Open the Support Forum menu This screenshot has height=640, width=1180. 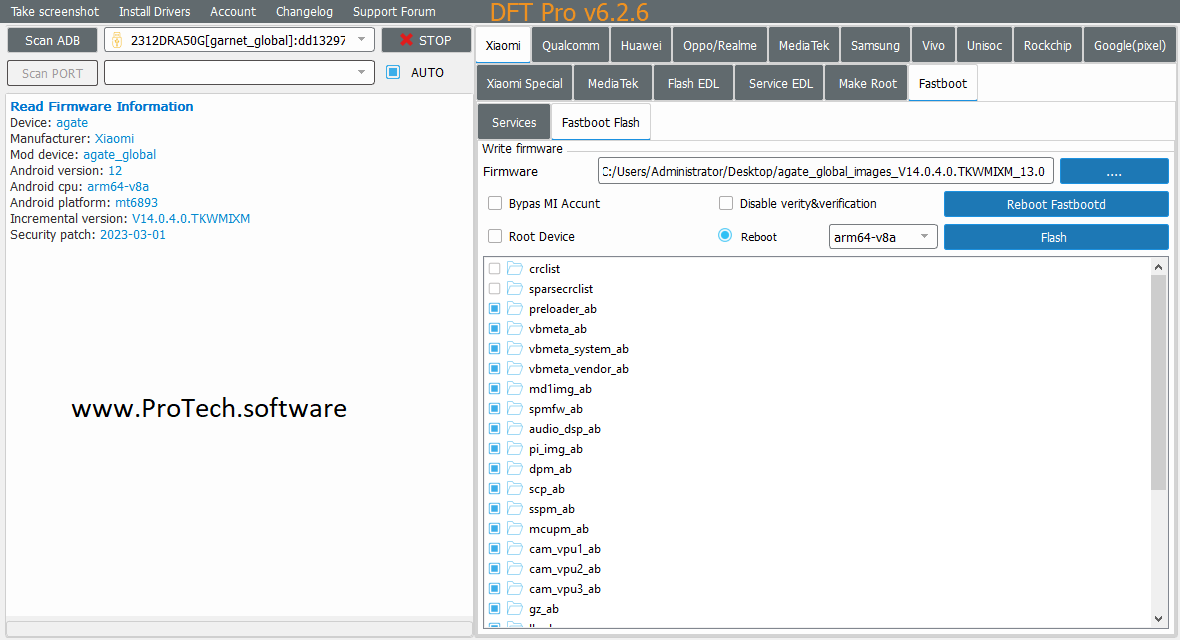pos(394,11)
